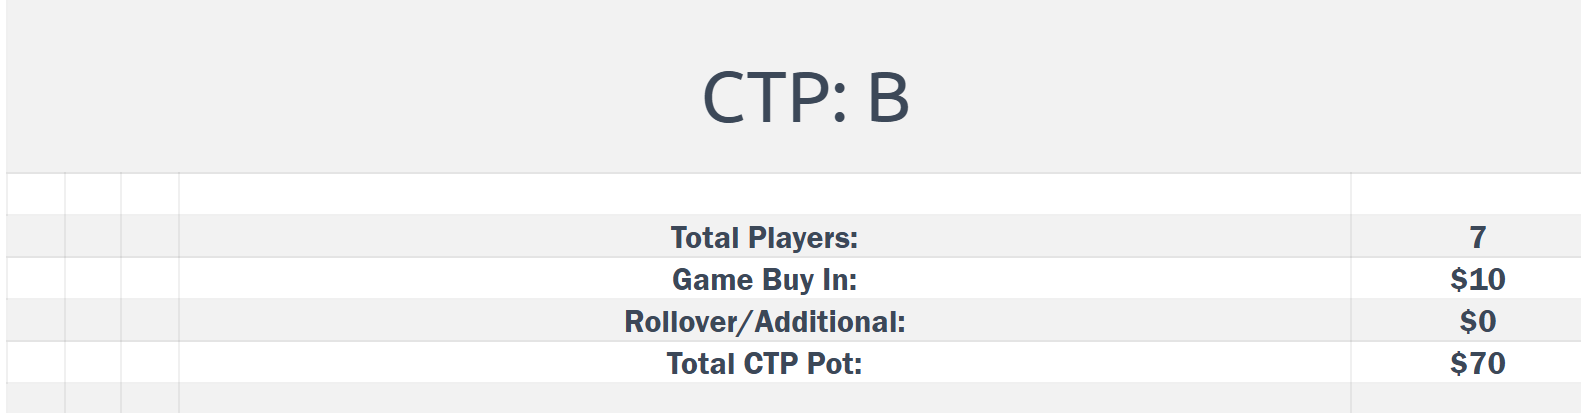The image size is (1581, 413).
Task: Select the cell showing 7 players
Action: pos(1476,237)
